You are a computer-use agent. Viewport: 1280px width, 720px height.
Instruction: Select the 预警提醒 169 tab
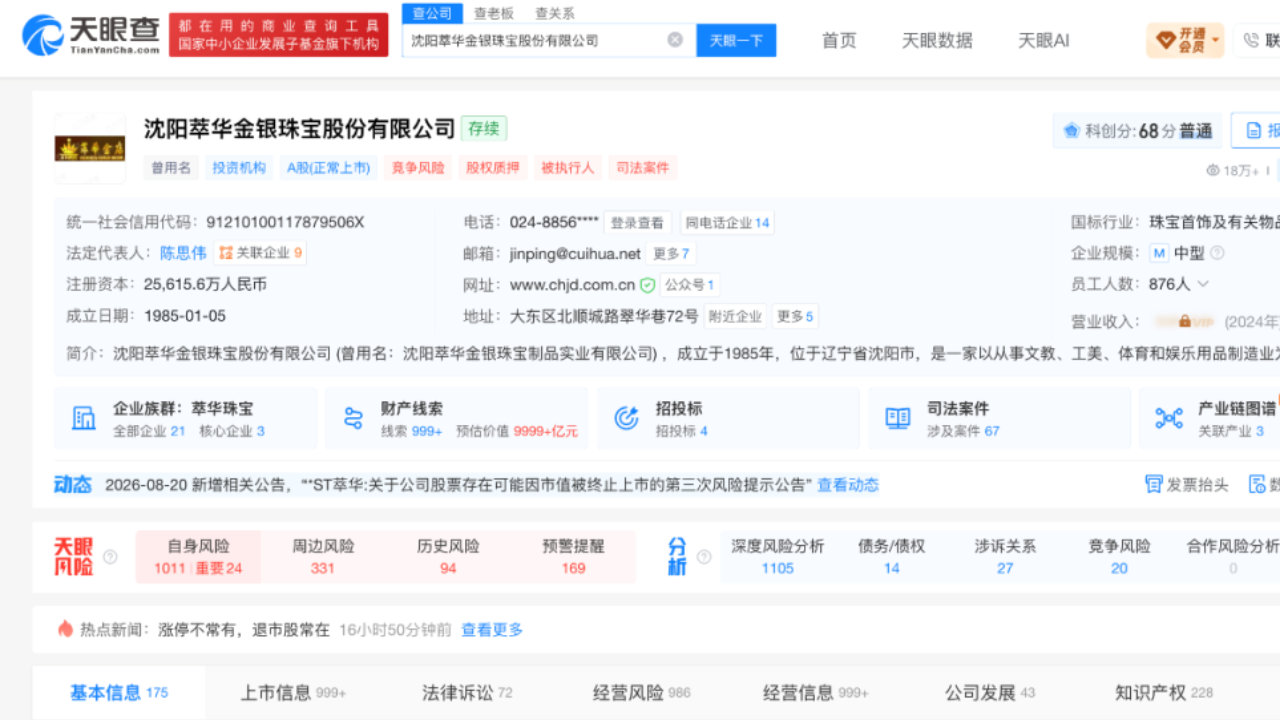[573, 557]
